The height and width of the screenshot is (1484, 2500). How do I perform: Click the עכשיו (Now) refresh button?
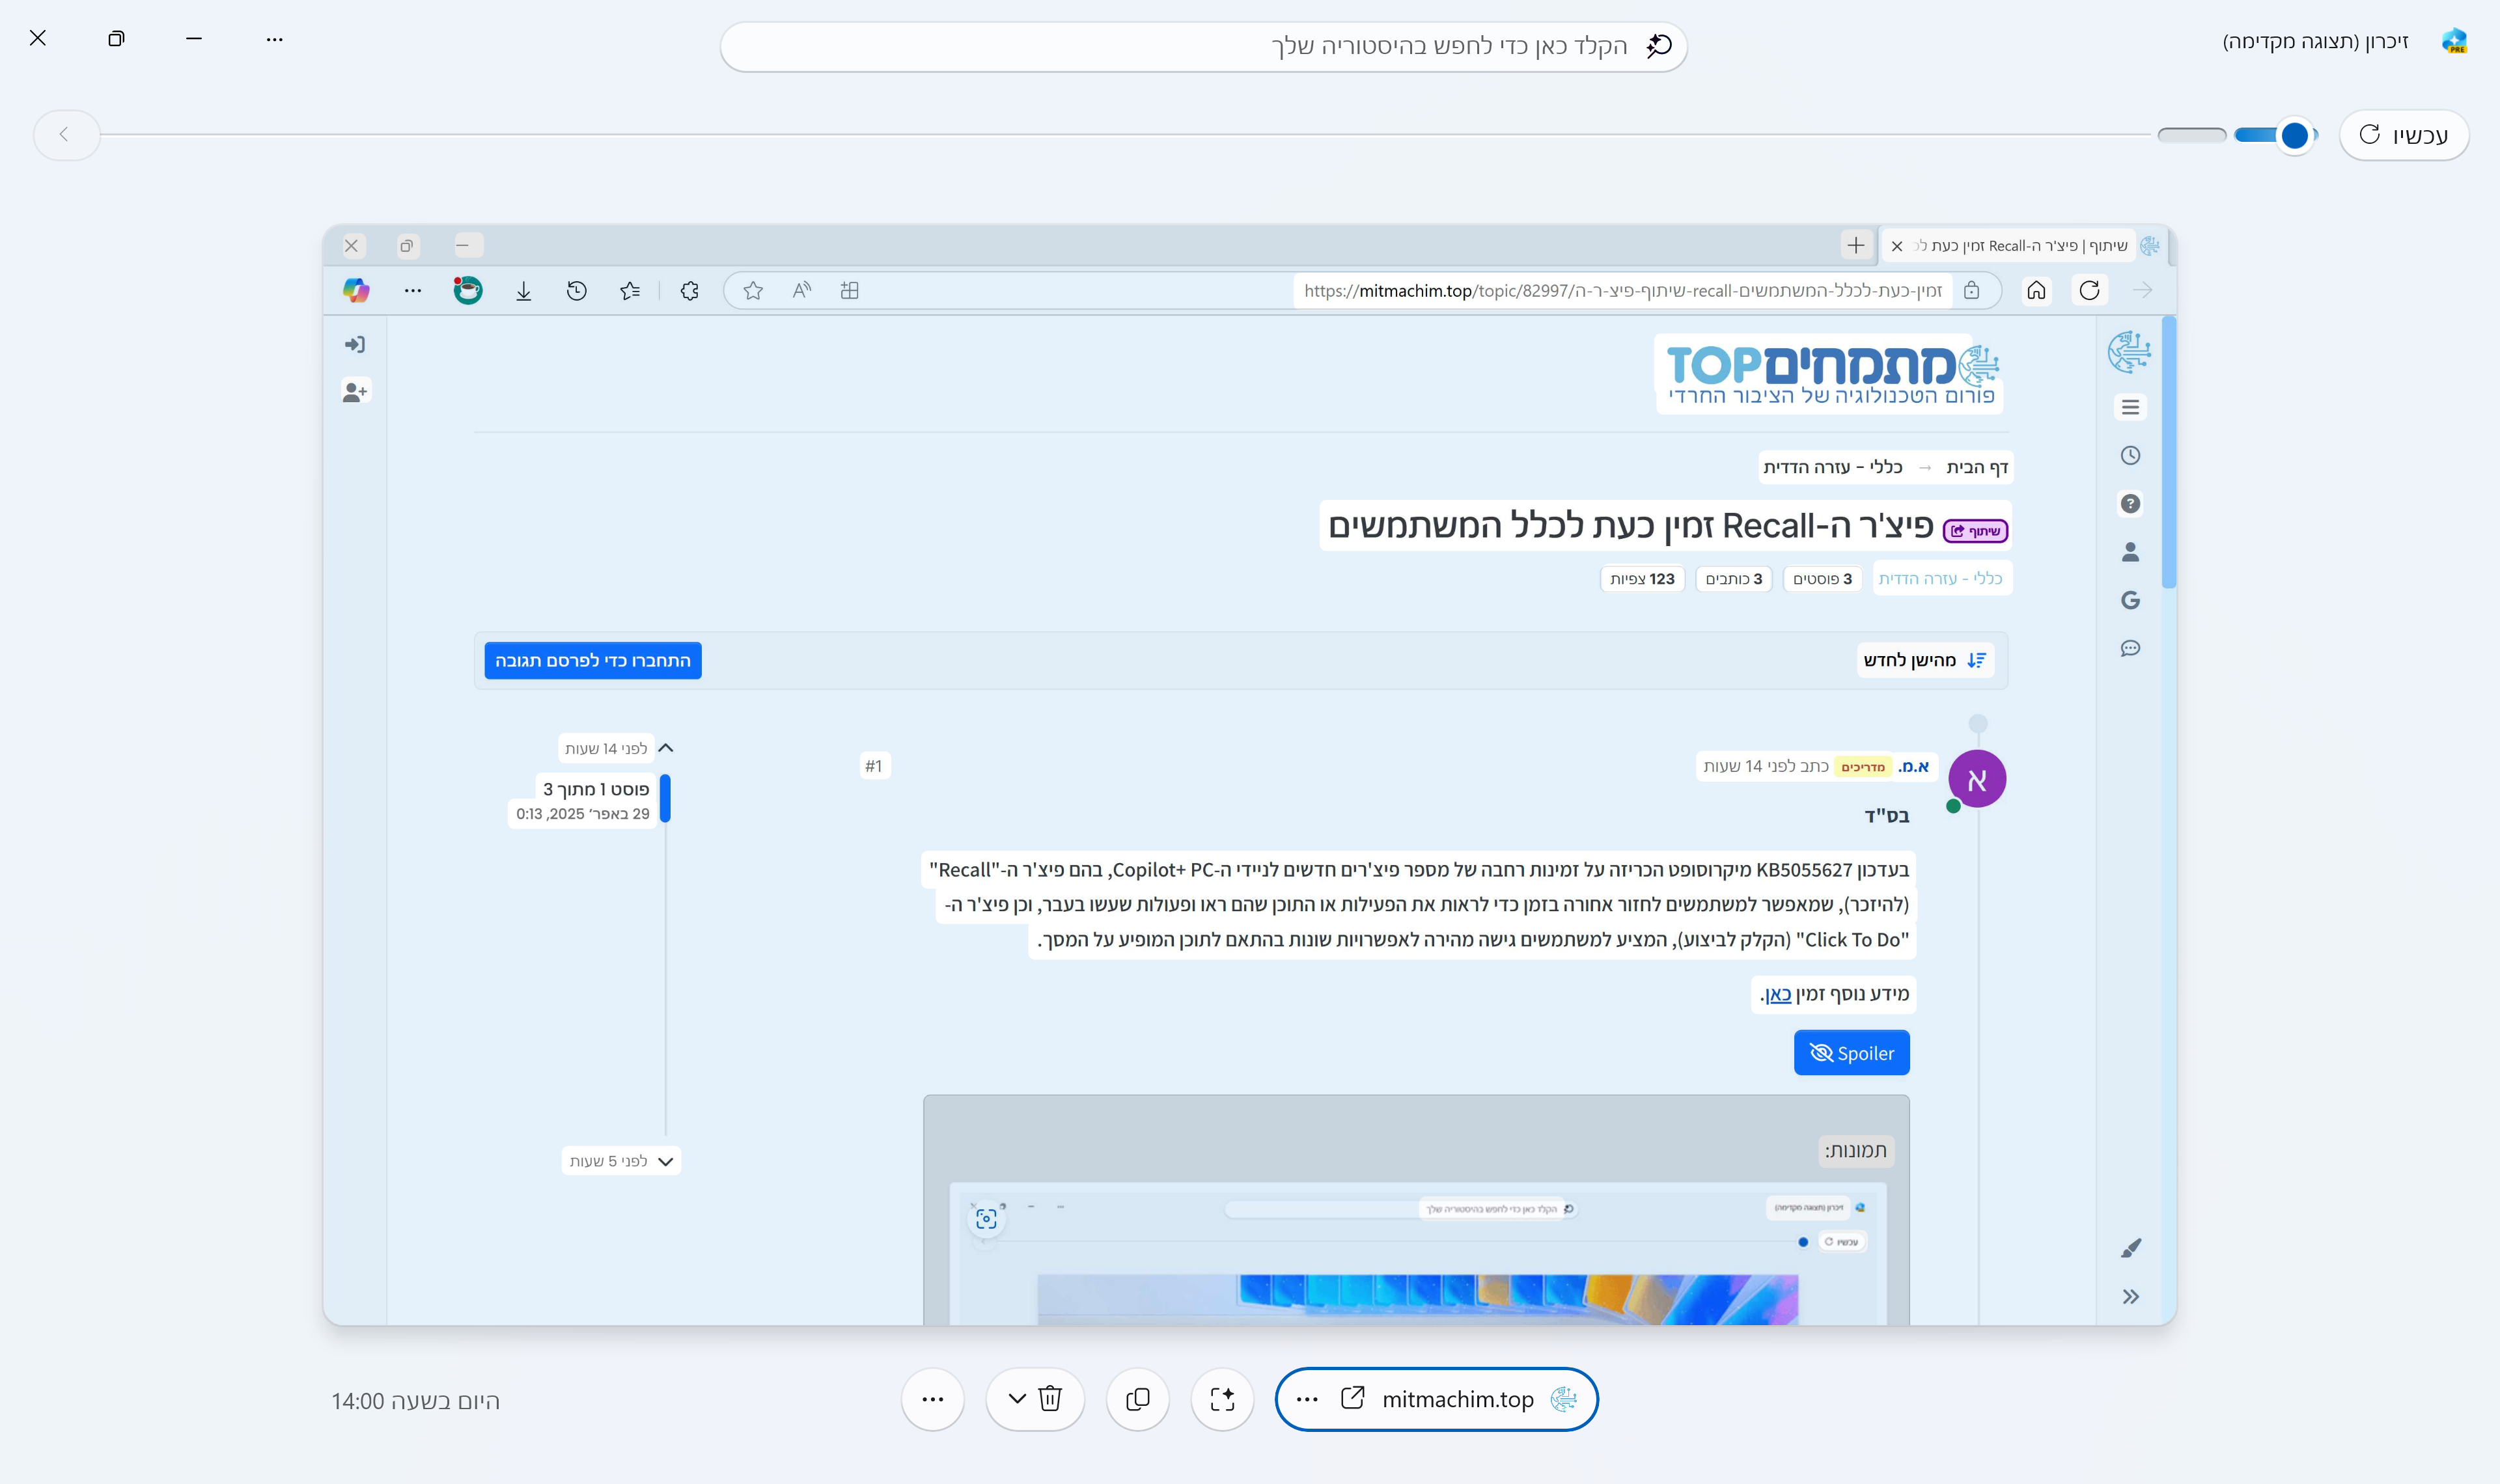[2404, 135]
